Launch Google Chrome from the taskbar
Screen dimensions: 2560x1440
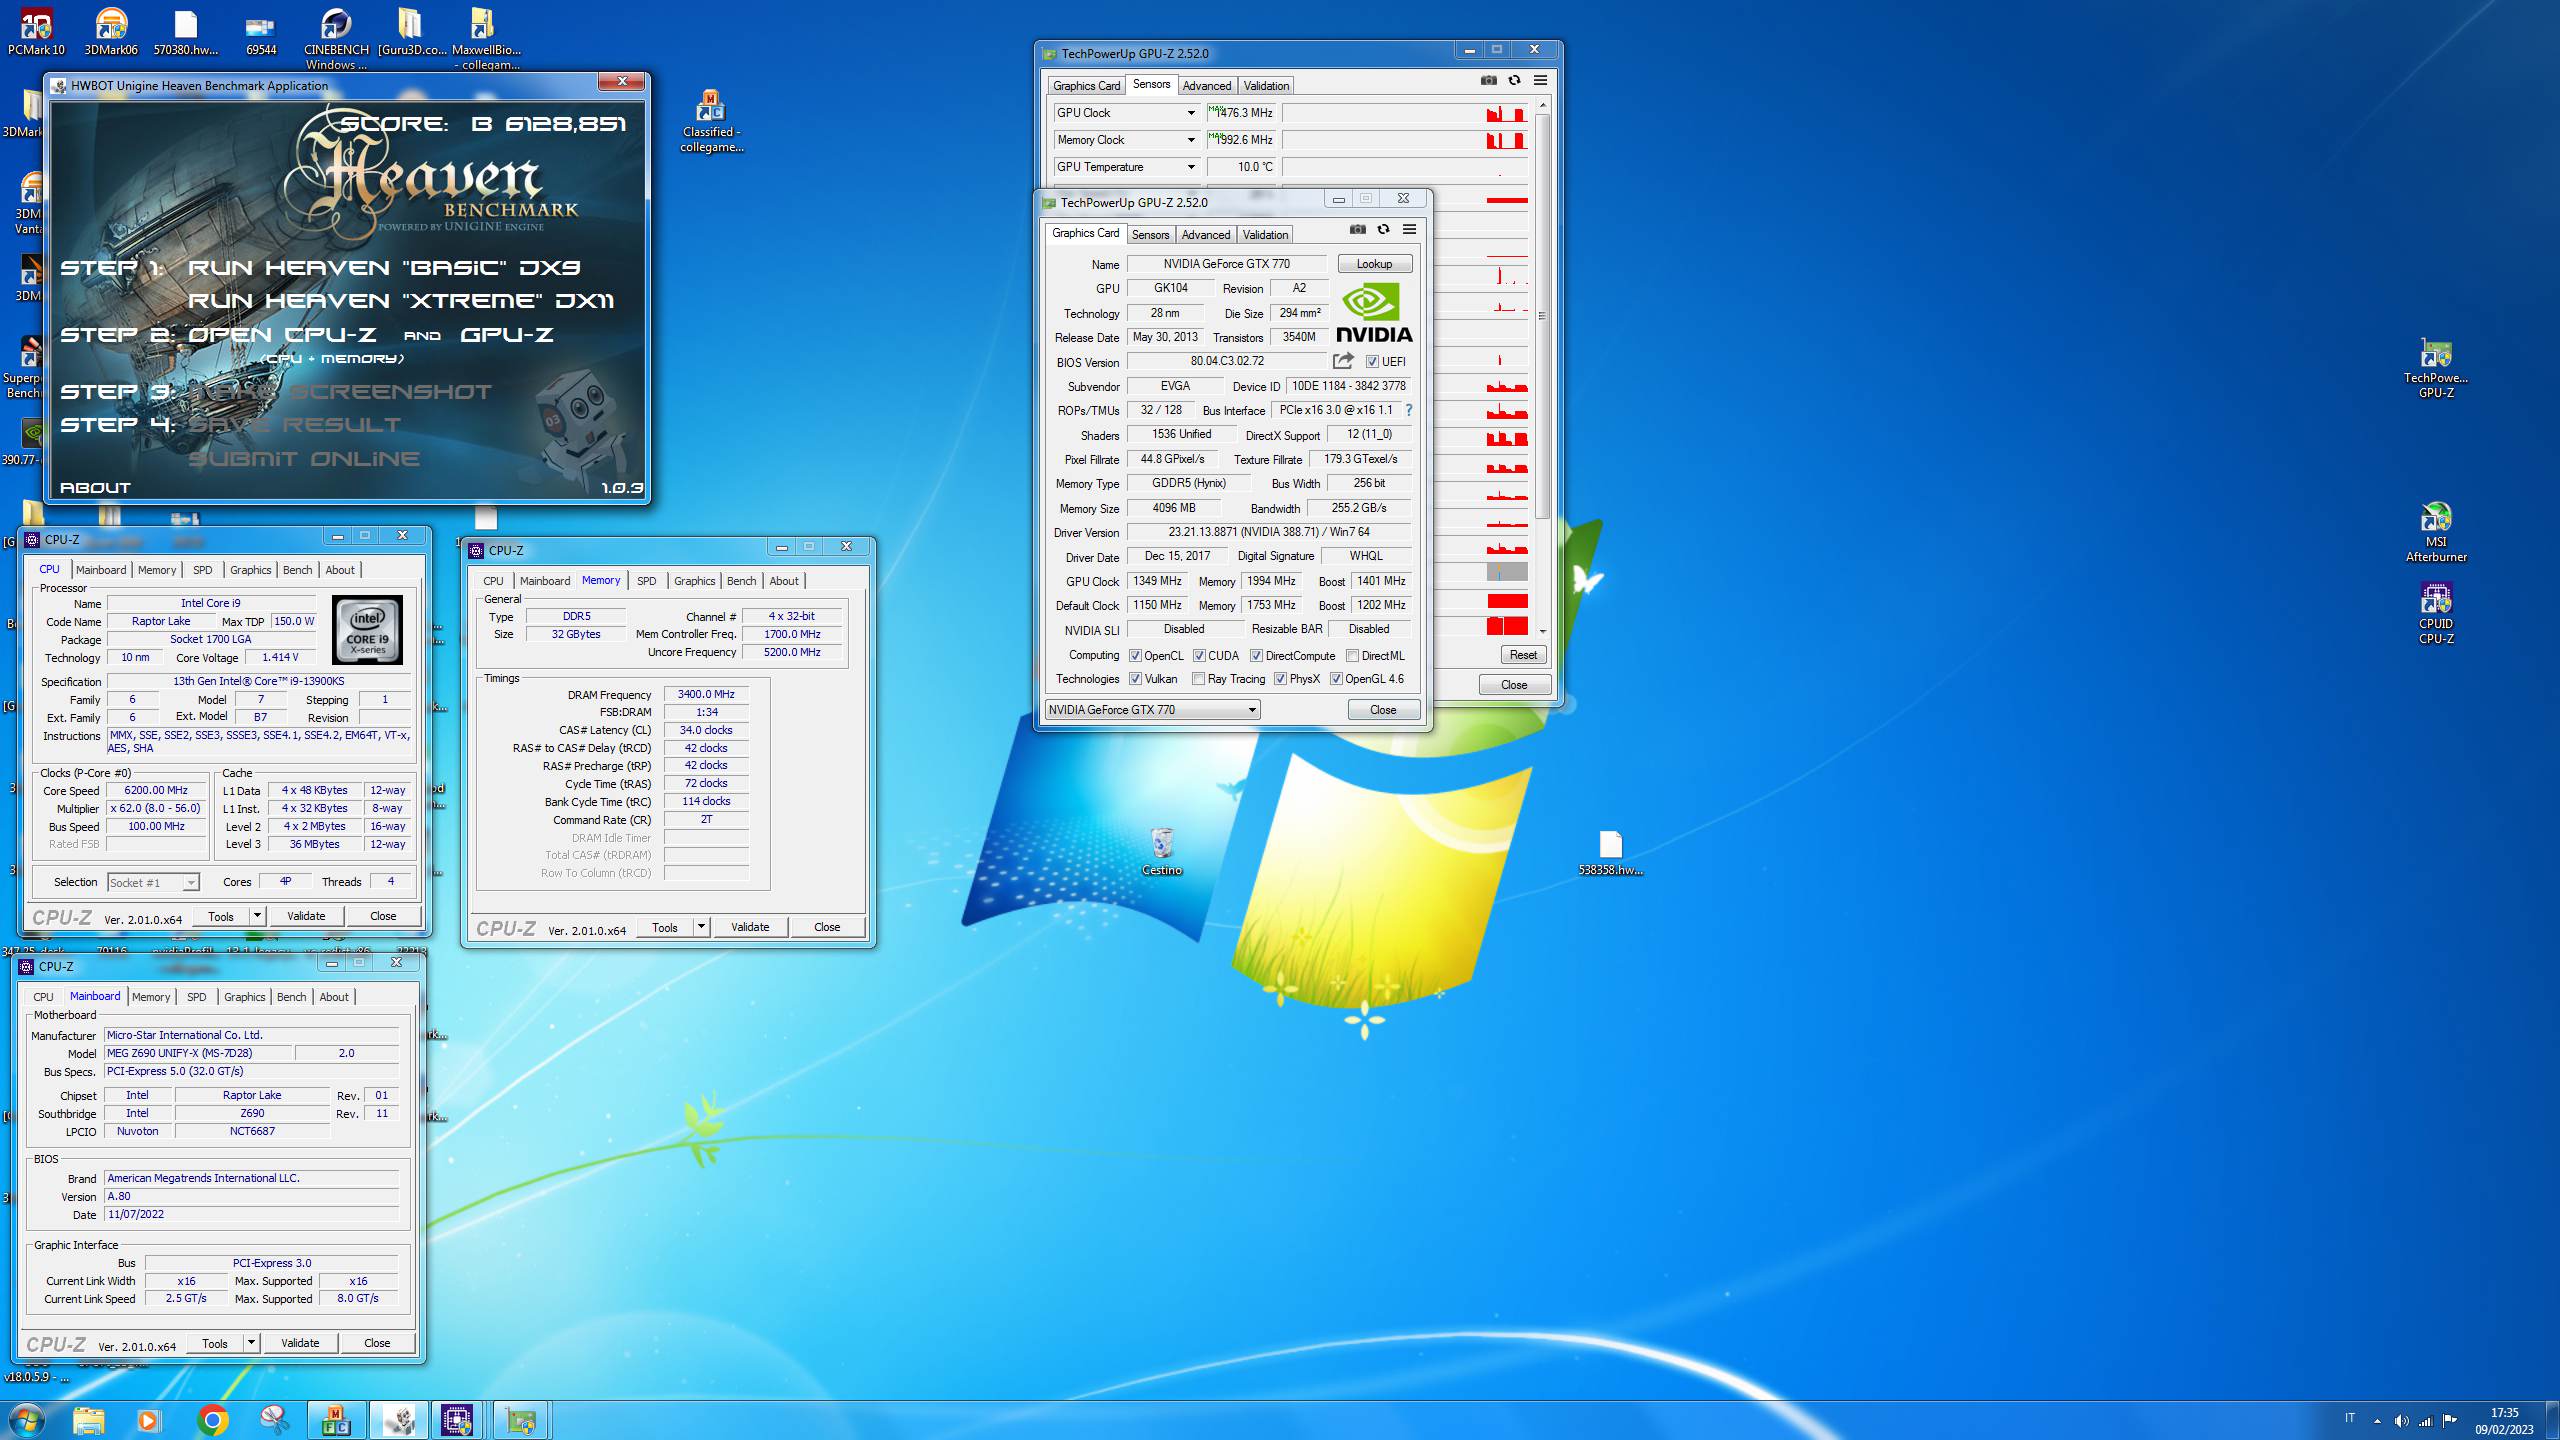(x=213, y=1420)
